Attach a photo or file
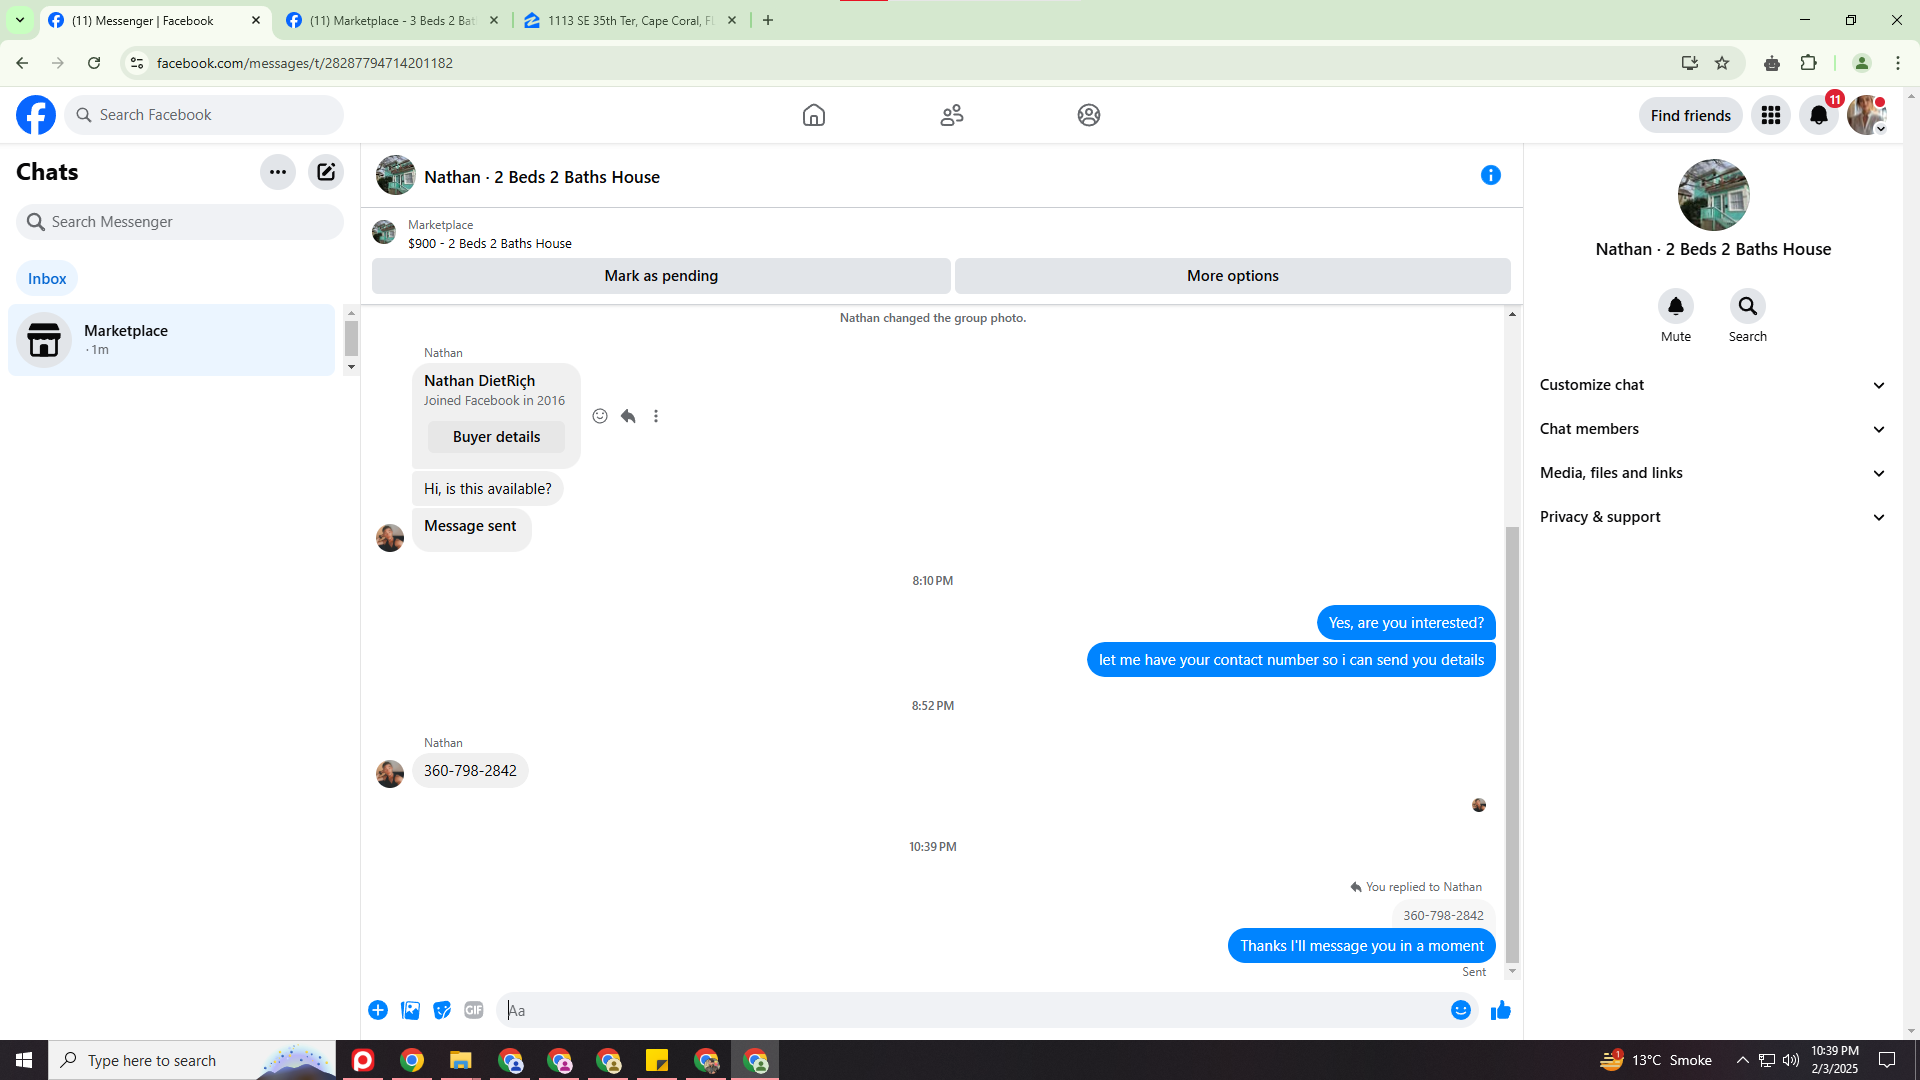Viewport: 1920px width, 1080px height. 410,1010
